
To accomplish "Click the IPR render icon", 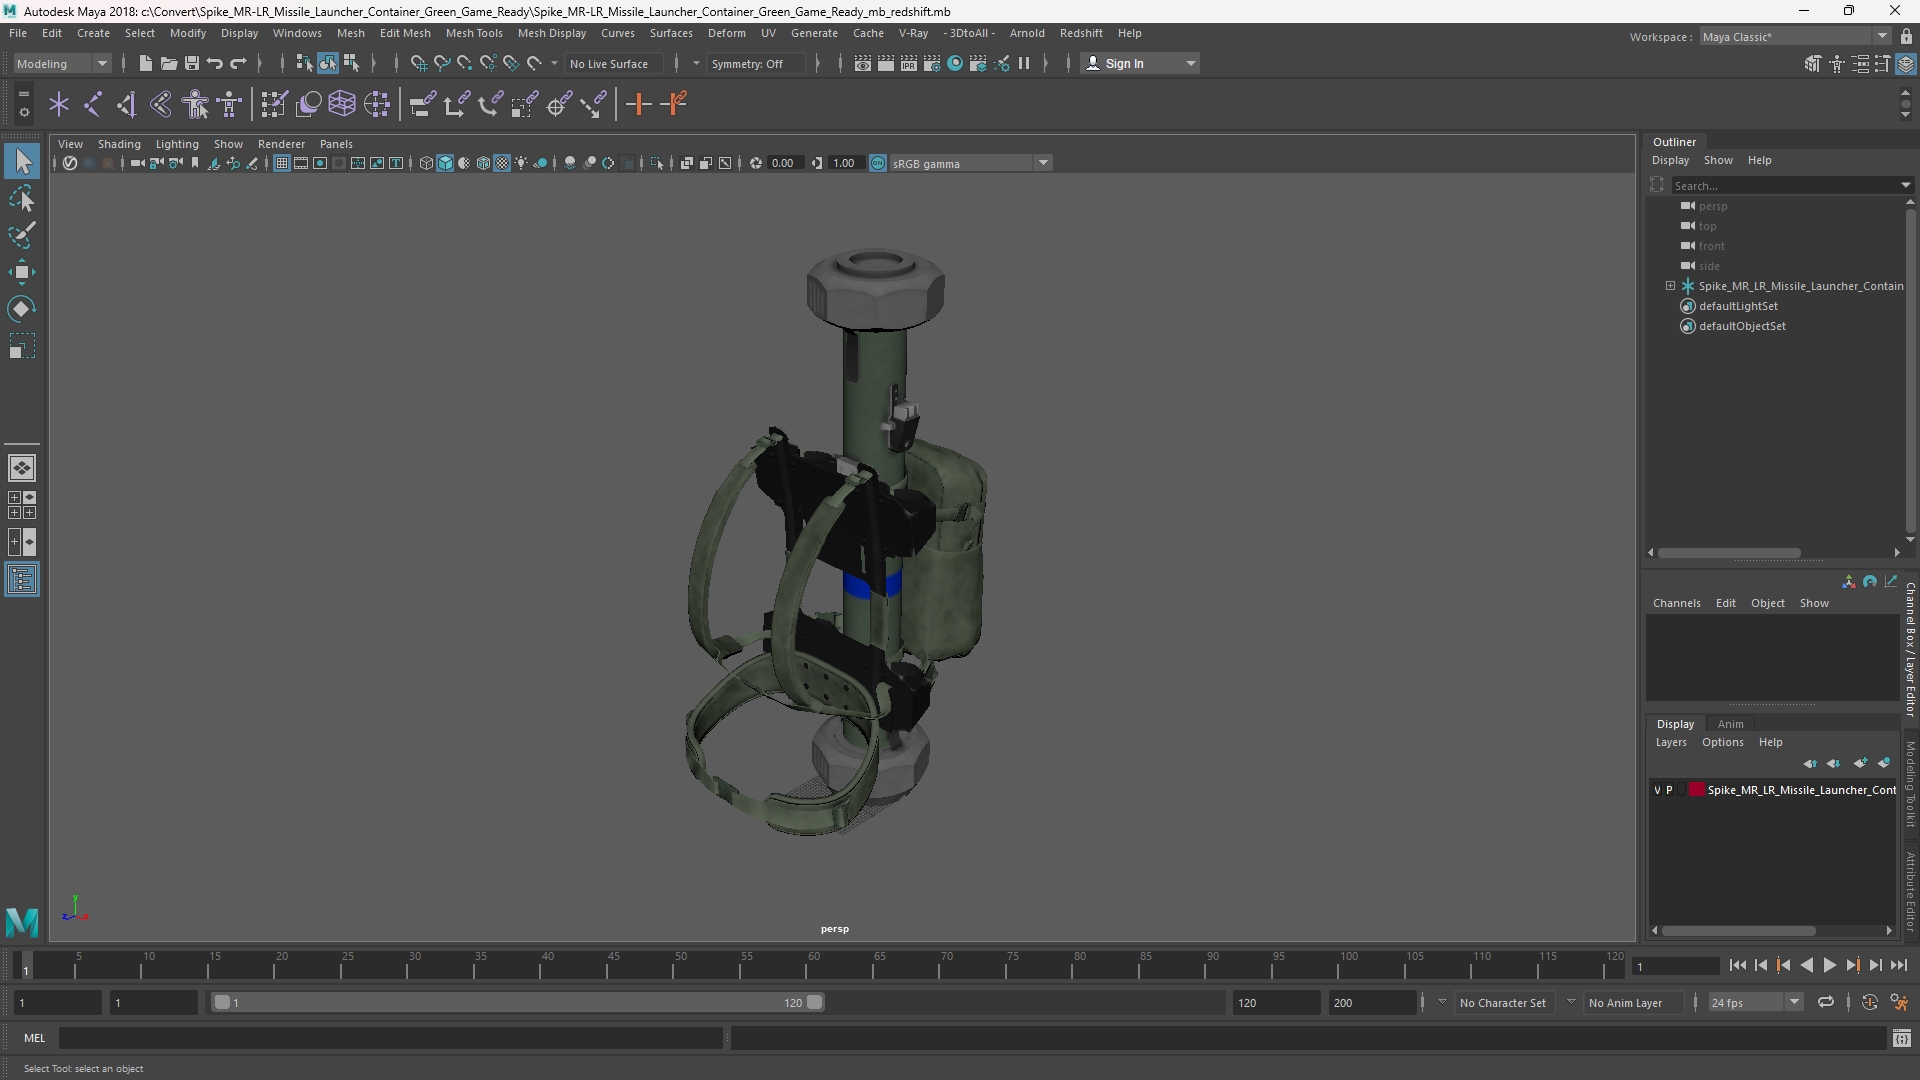I will 909,63.
